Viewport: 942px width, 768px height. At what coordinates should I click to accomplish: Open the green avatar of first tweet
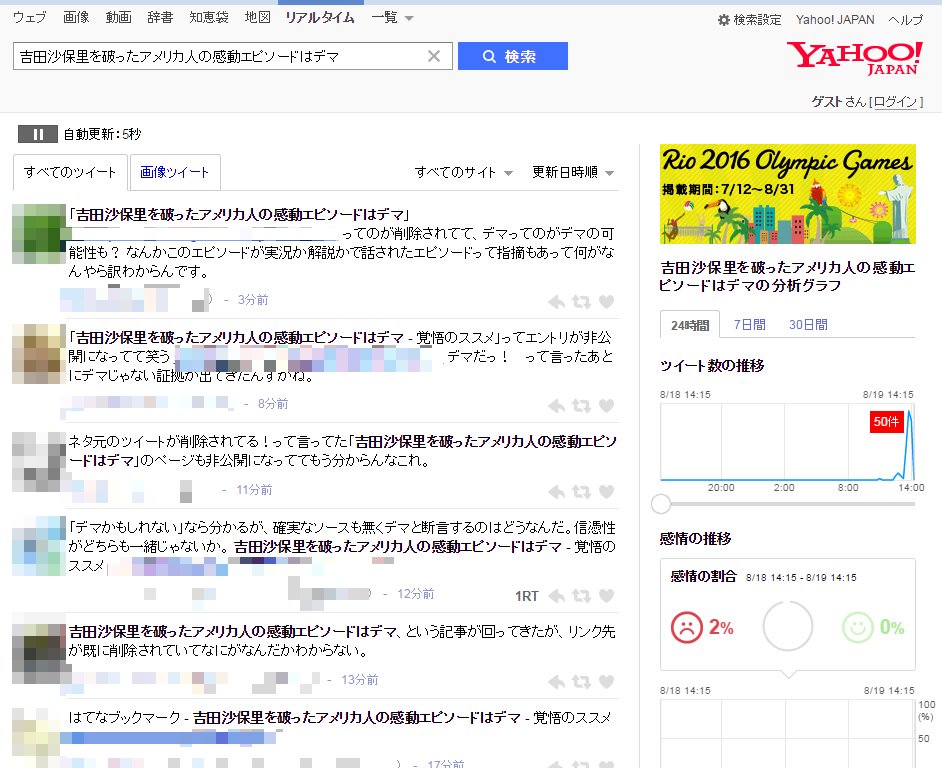[x=38, y=234]
